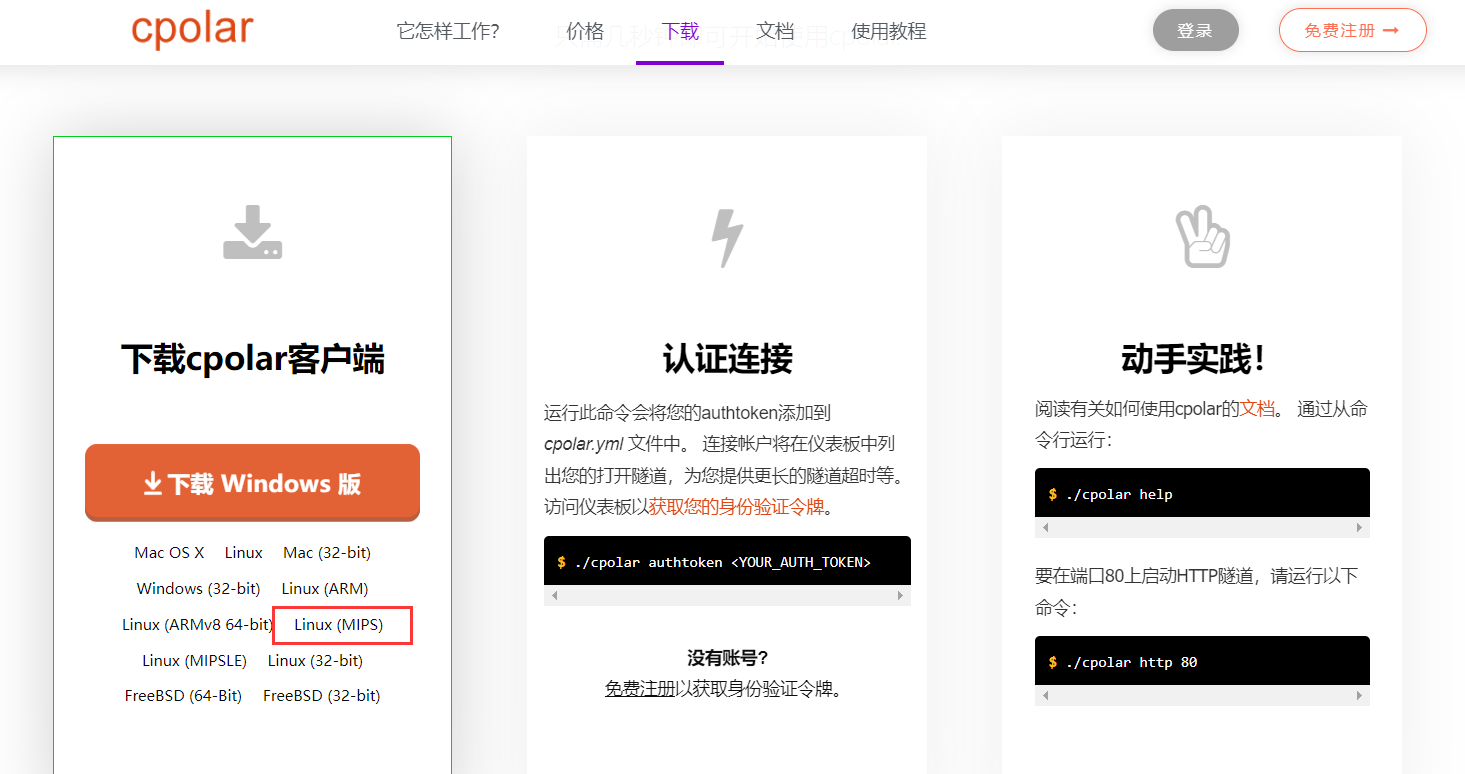
Task: Click right arrow of http 80 scrollbar
Action: click(x=1359, y=696)
